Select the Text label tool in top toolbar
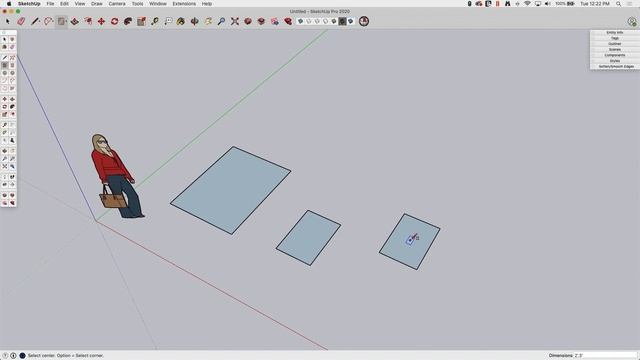This screenshot has width=640, height=360. (168, 21)
